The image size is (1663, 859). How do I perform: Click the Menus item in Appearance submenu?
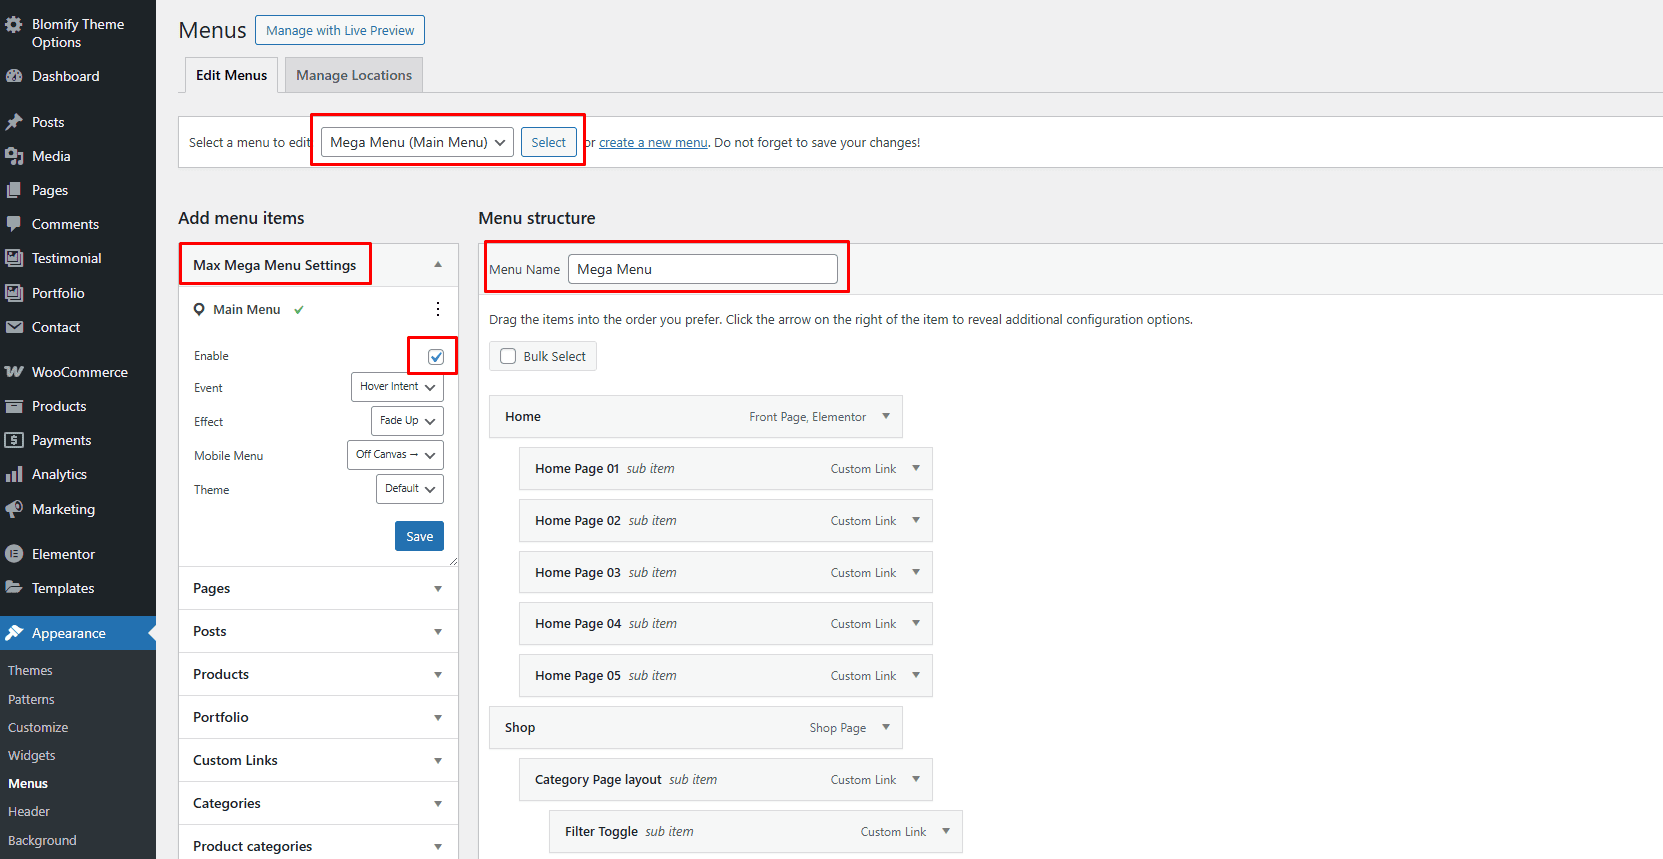click(x=28, y=783)
